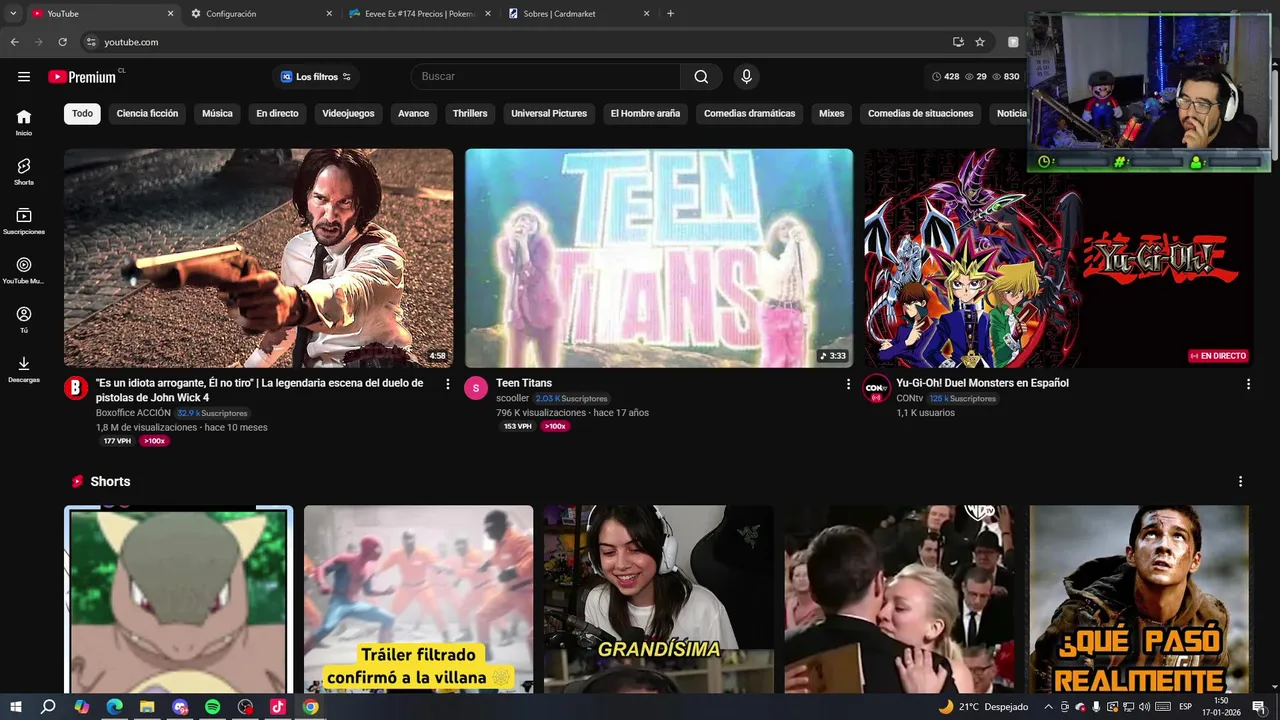Select the Comedias de situaciones chip
This screenshot has width=1280, height=720.
(x=920, y=113)
